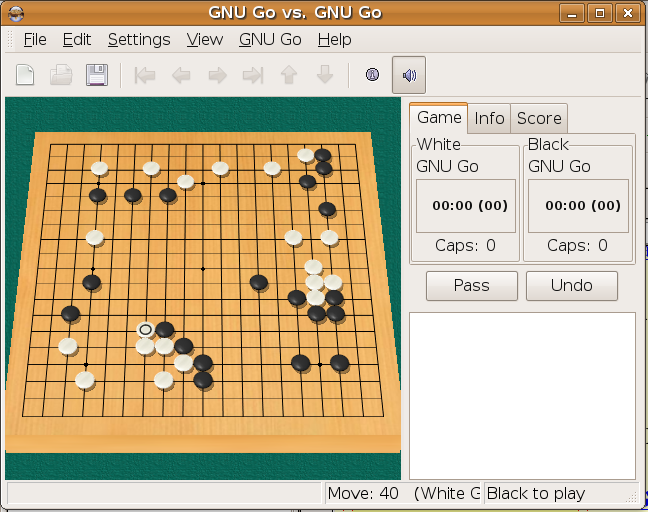The width and height of the screenshot is (648, 512).
Task: Toggle the round clock toolbar button
Action: coord(372,75)
